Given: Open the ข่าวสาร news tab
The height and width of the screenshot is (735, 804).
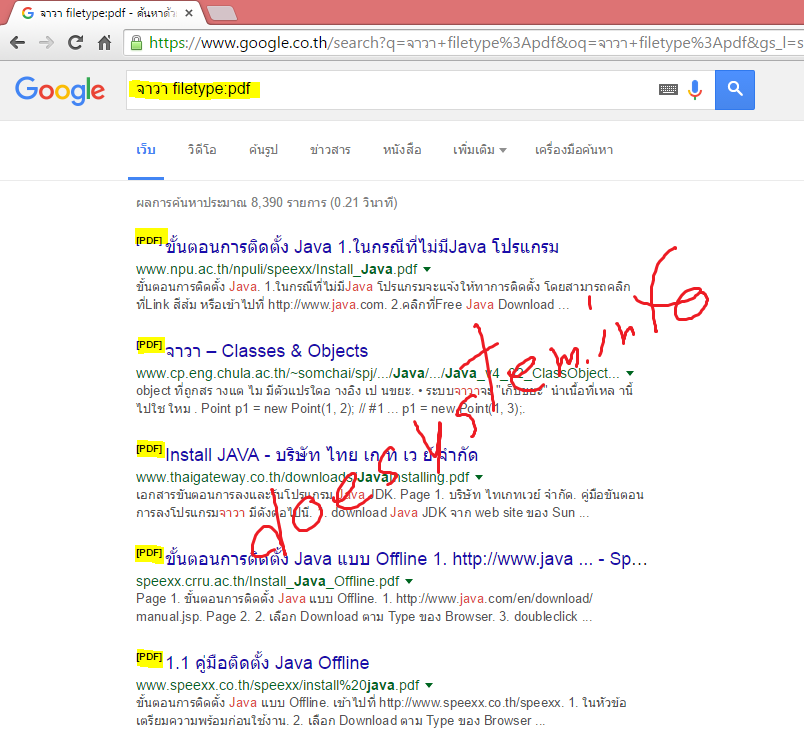Looking at the screenshot, I should coord(330,150).
